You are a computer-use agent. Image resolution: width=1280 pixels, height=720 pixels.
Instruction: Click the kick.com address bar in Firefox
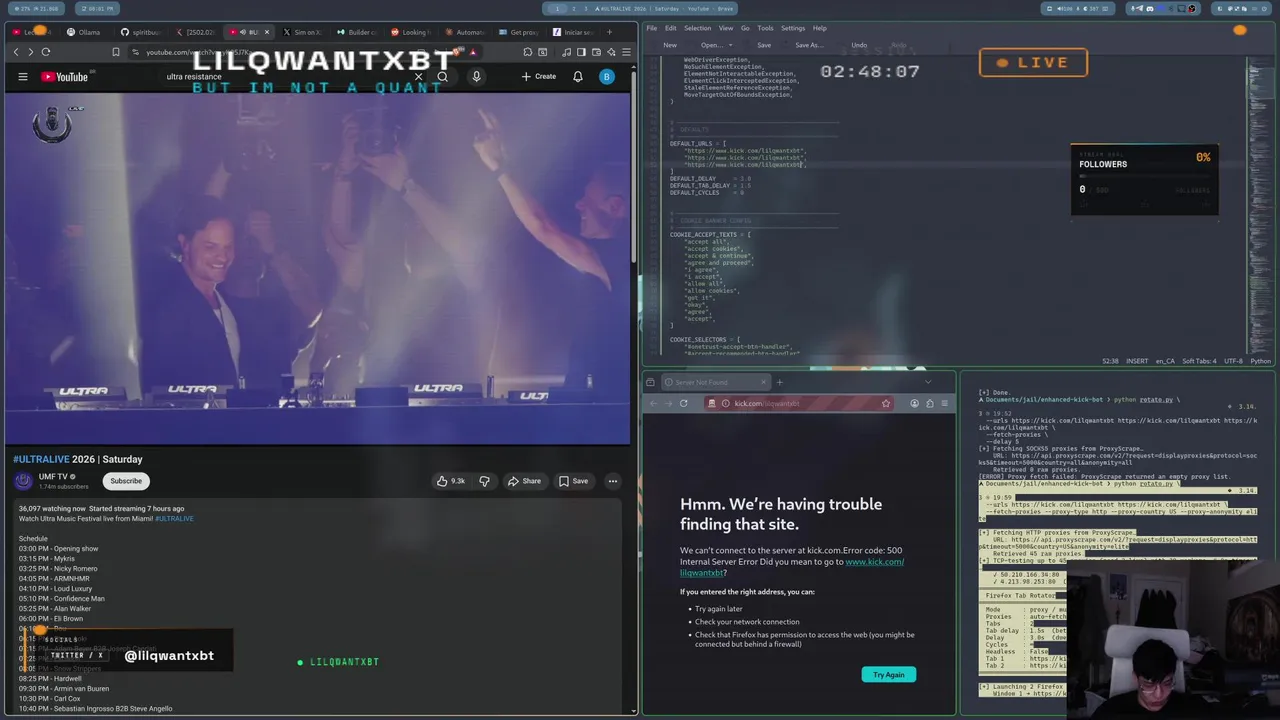(x=800, y=403)
